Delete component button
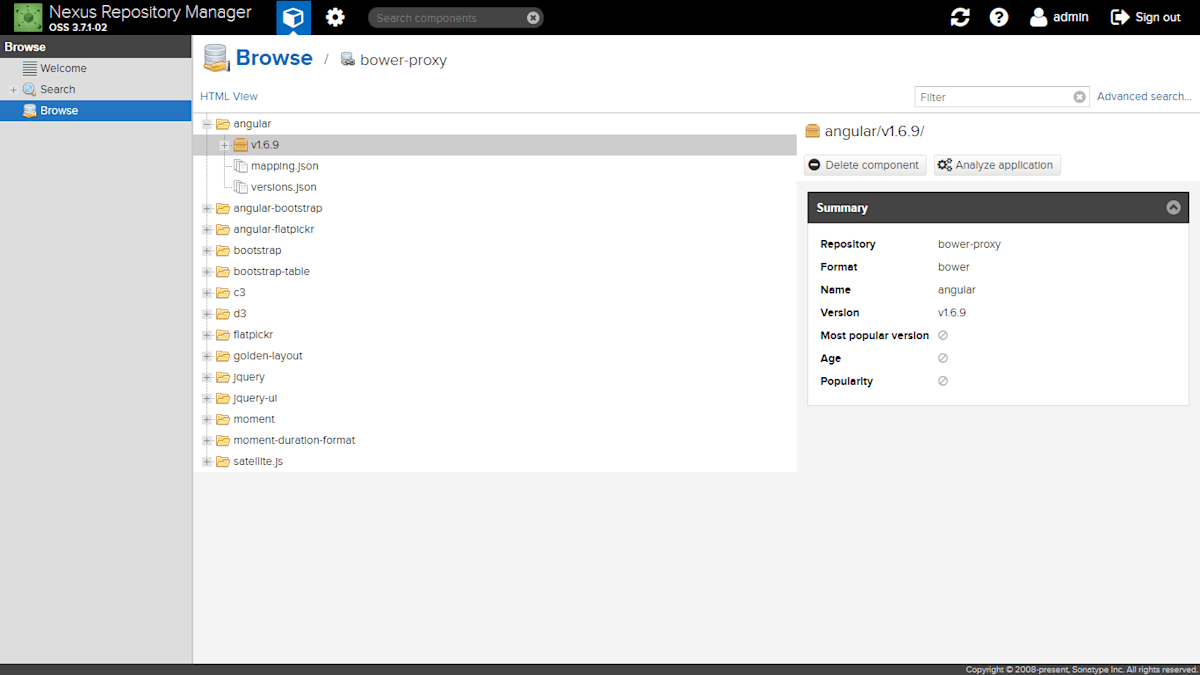 [x=865, y=165]
